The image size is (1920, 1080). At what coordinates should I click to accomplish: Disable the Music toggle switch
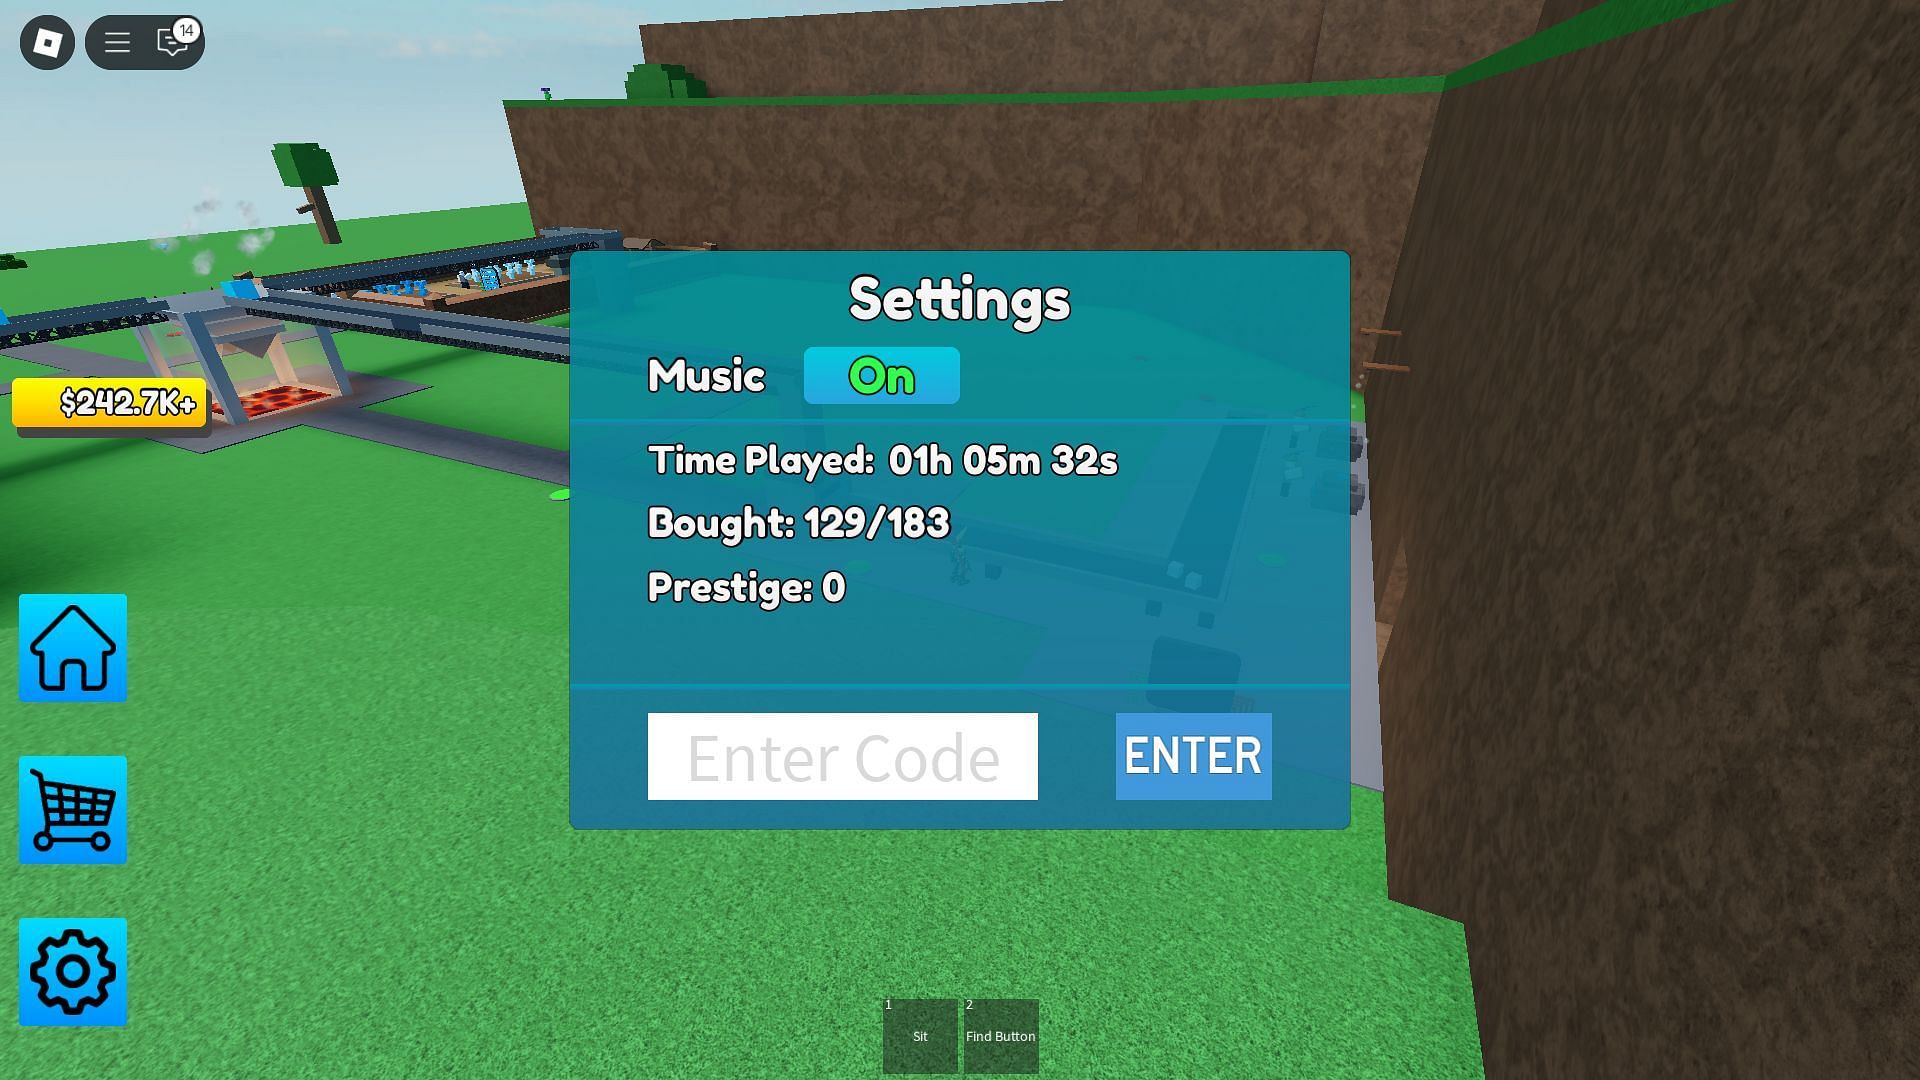tap(881, 375)
